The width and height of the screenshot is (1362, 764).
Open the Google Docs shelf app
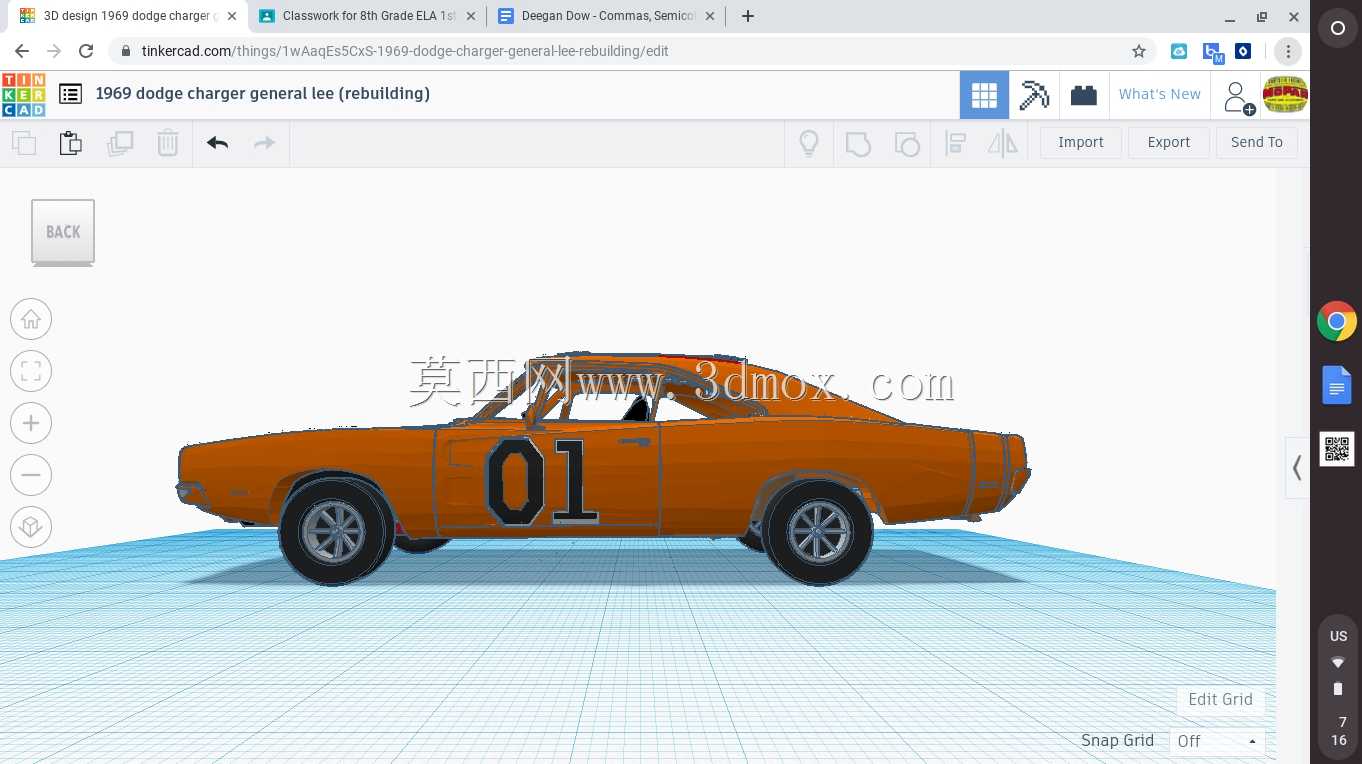pyautogui.click(x=1337, y=385)
